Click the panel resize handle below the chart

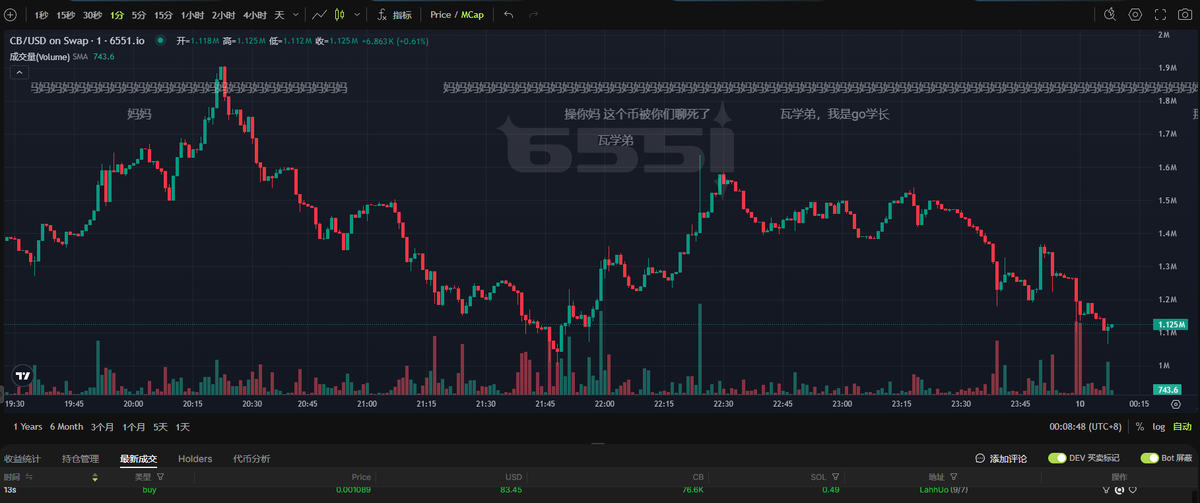pos(599,443)
